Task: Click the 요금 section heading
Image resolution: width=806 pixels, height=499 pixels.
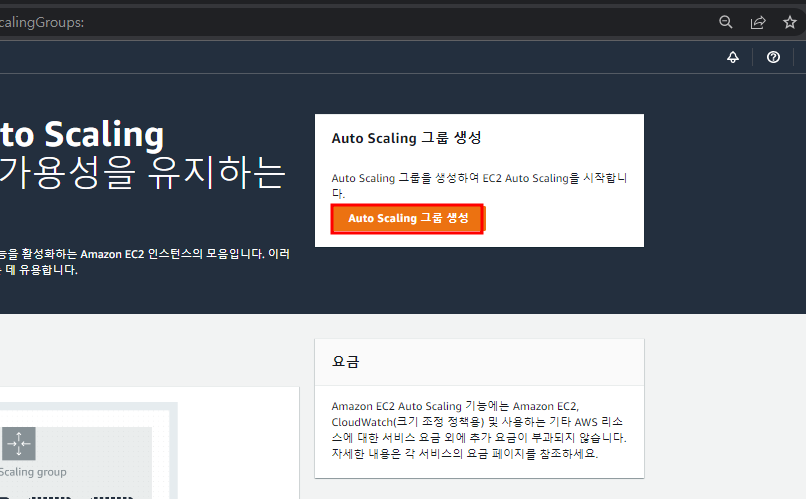Action: click(345, 362)
